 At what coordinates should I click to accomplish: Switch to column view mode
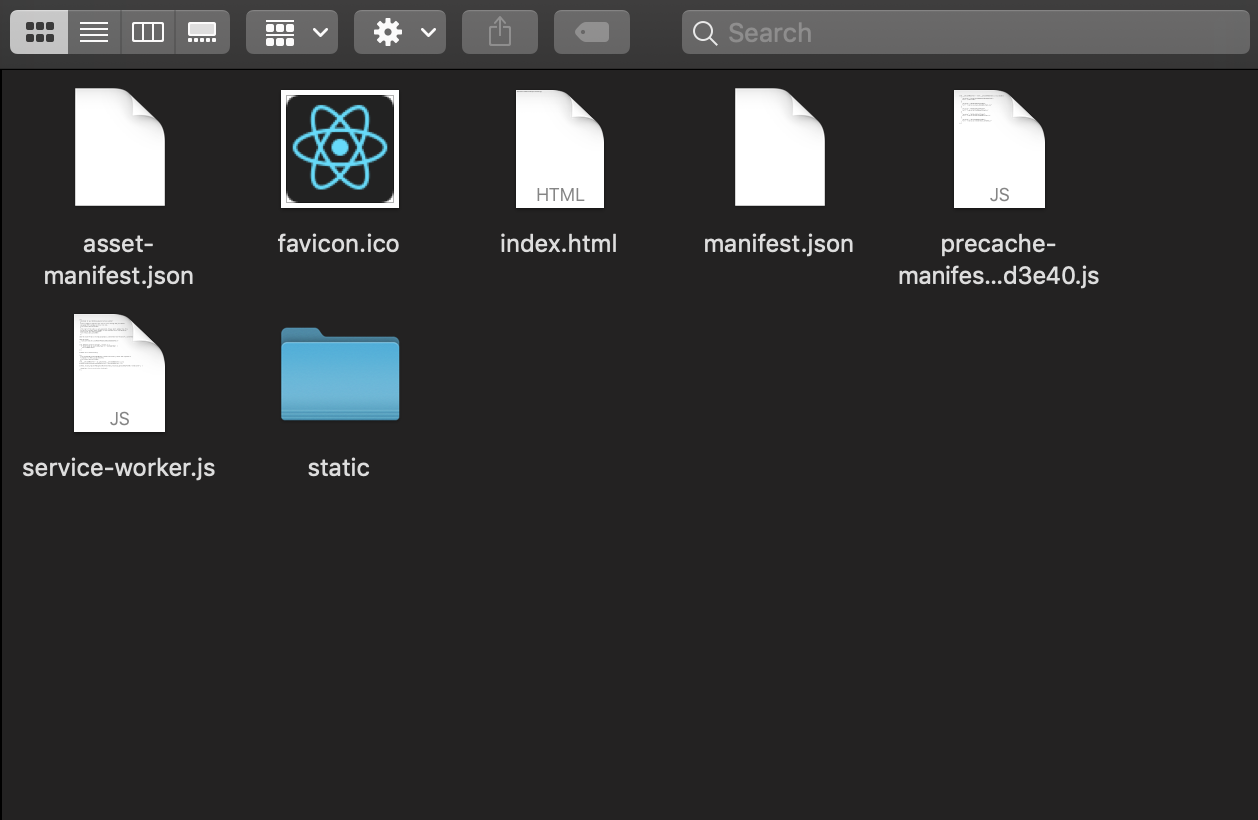(148, 33)
